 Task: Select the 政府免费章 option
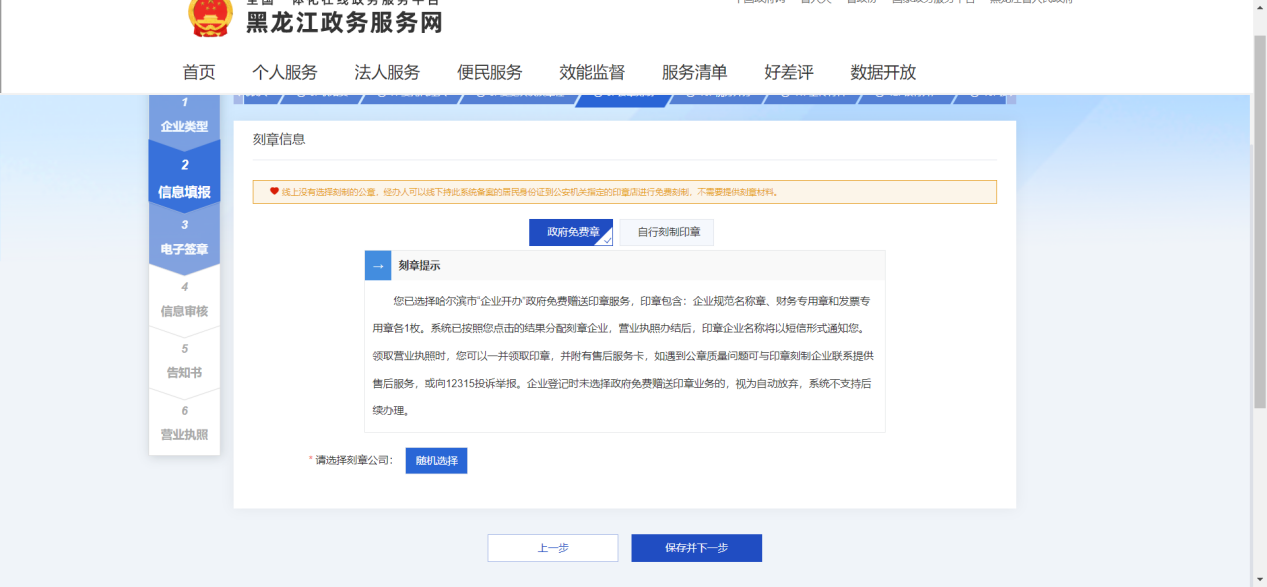pos(571,232)
